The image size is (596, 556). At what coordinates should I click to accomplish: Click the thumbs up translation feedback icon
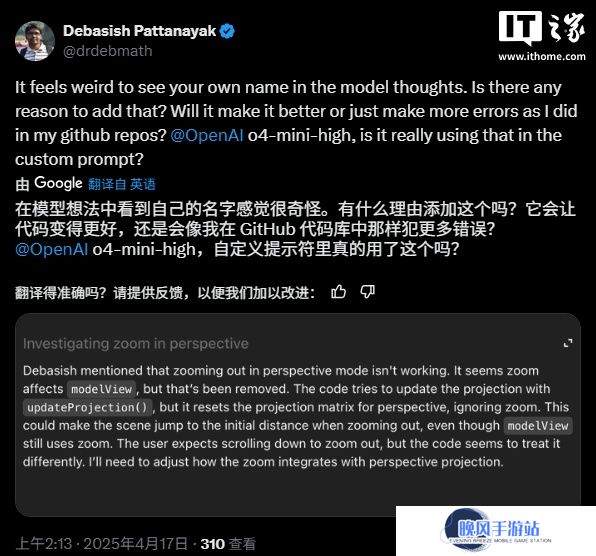click(338, 292)
